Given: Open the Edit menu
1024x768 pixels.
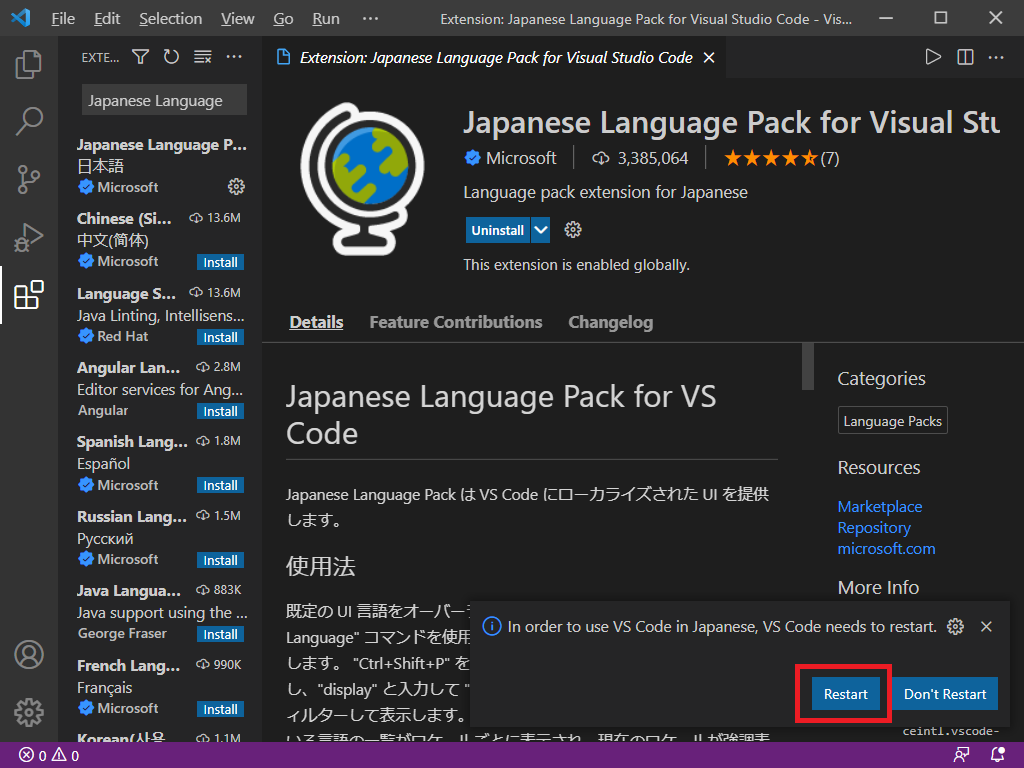Looking at the screenshot, I should (x=106, y=18).
